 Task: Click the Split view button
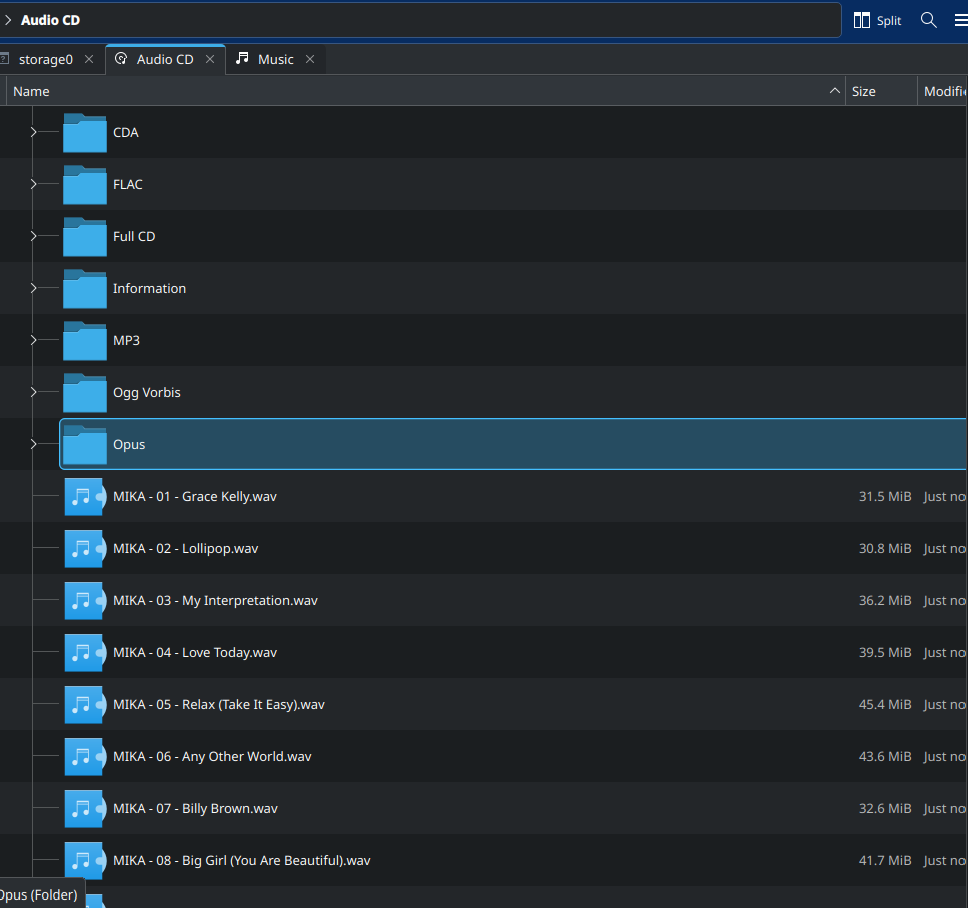coord(877,20)
